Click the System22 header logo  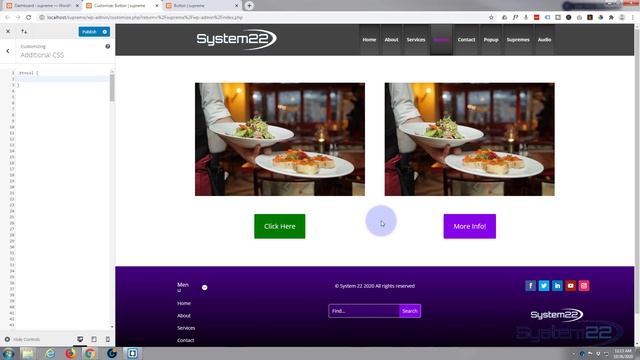click(237, 39)
